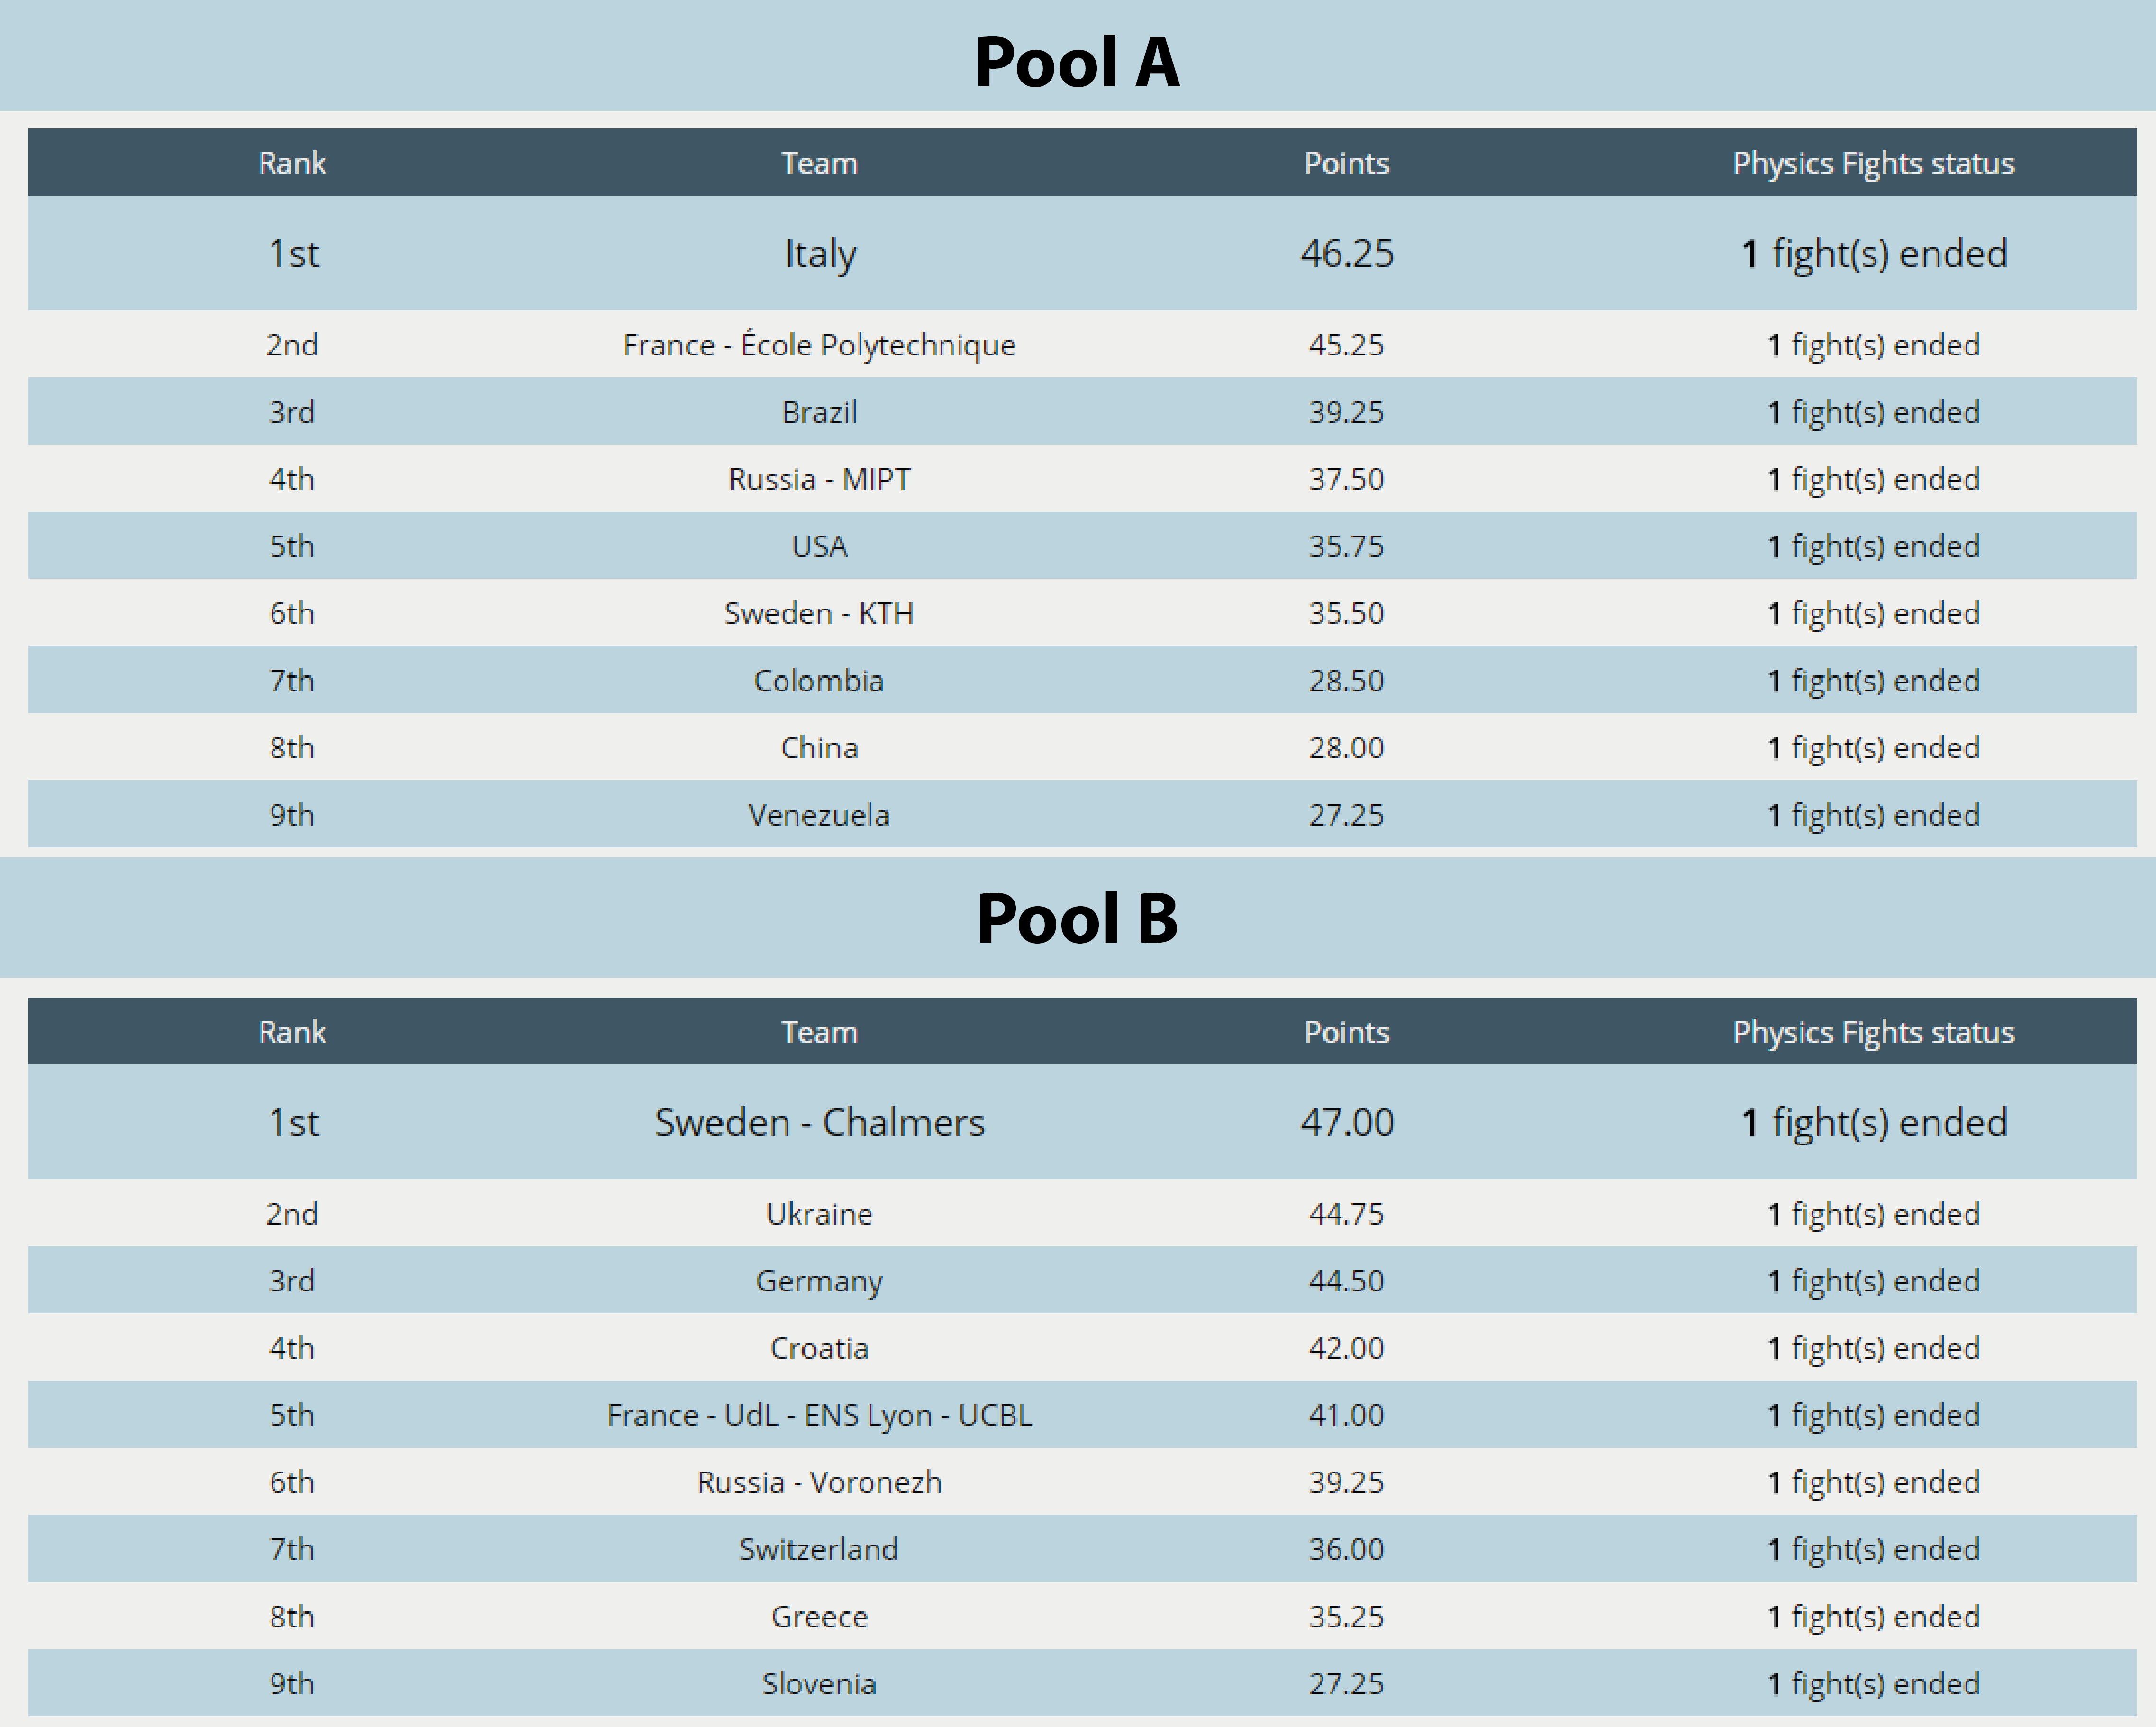Select the Venezuela team entry

coord(819,815)
